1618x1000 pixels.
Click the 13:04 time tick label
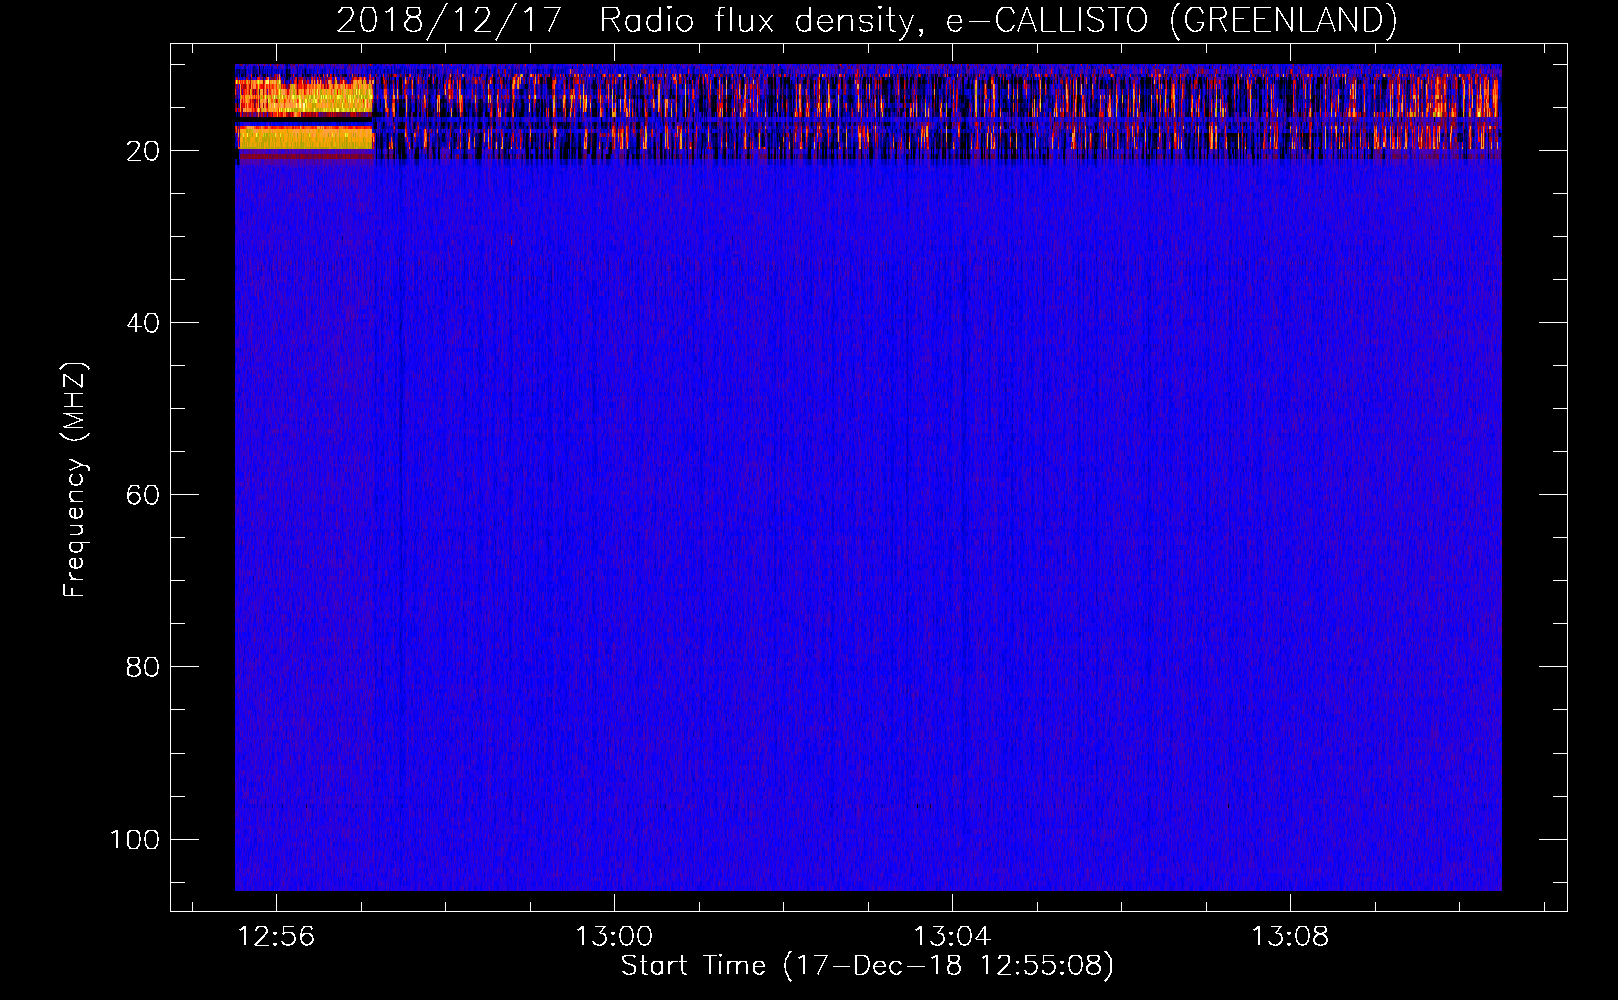click(952, 936)
